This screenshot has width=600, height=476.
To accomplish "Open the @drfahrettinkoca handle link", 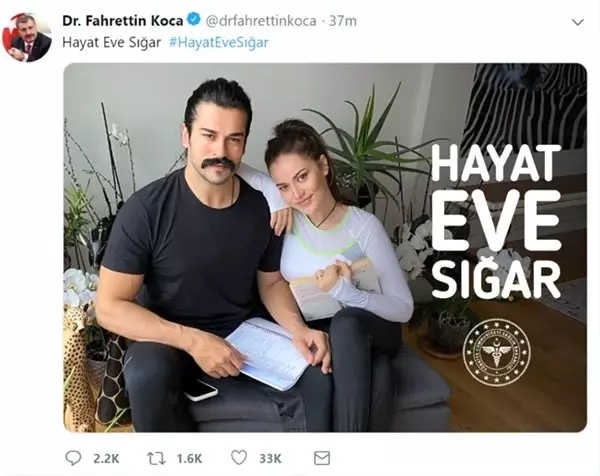I will pos(261,21).
